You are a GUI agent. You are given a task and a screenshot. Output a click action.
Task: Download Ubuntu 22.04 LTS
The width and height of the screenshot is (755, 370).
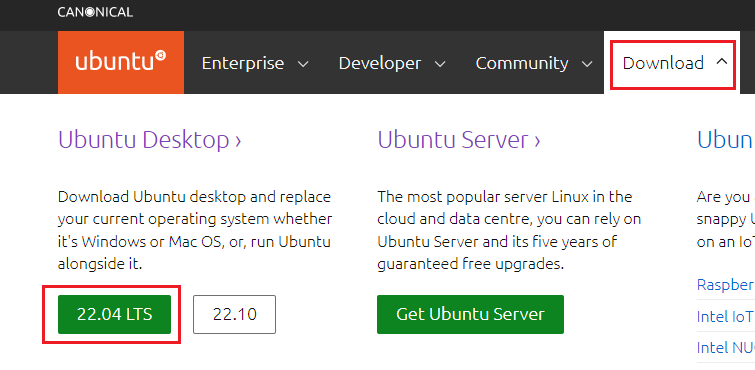point(115,314)
